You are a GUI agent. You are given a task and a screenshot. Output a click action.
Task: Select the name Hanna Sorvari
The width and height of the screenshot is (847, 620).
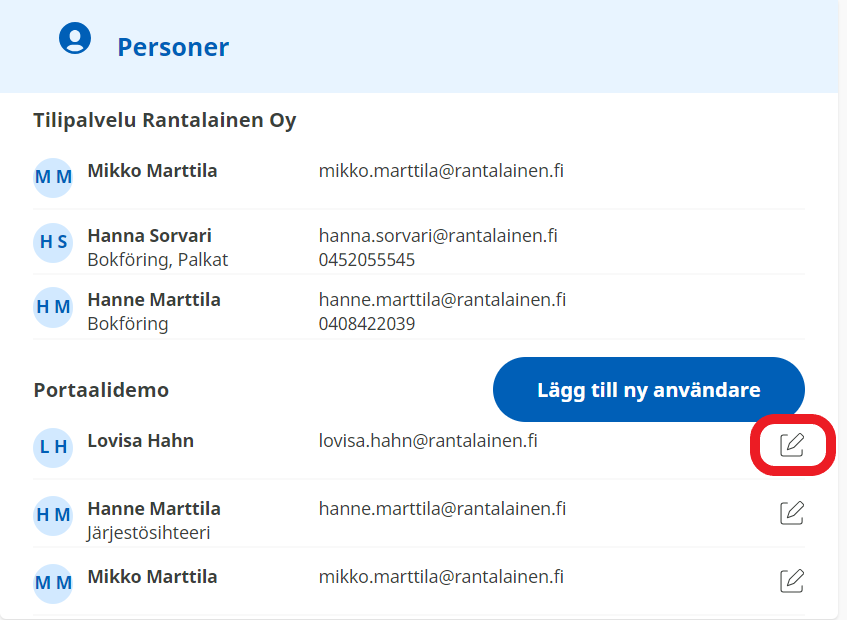149,236
